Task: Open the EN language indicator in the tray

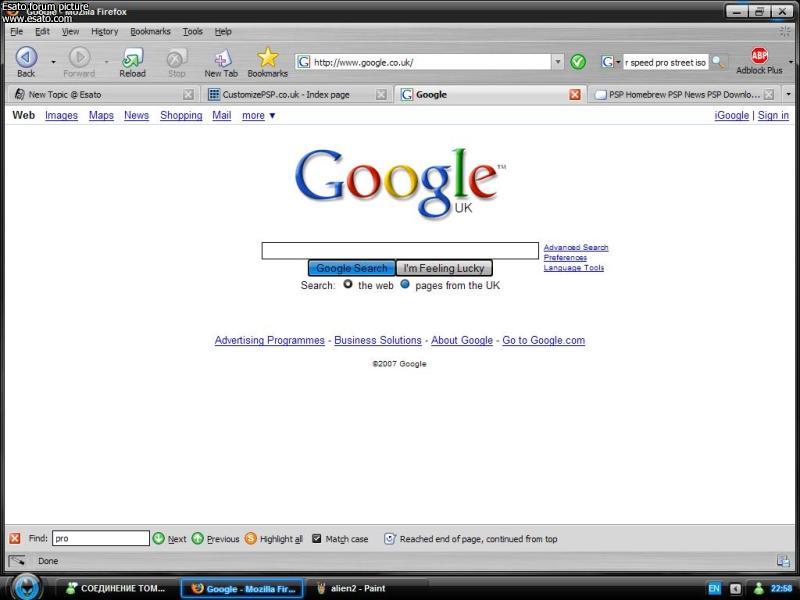Action: [x=714, y=588]
